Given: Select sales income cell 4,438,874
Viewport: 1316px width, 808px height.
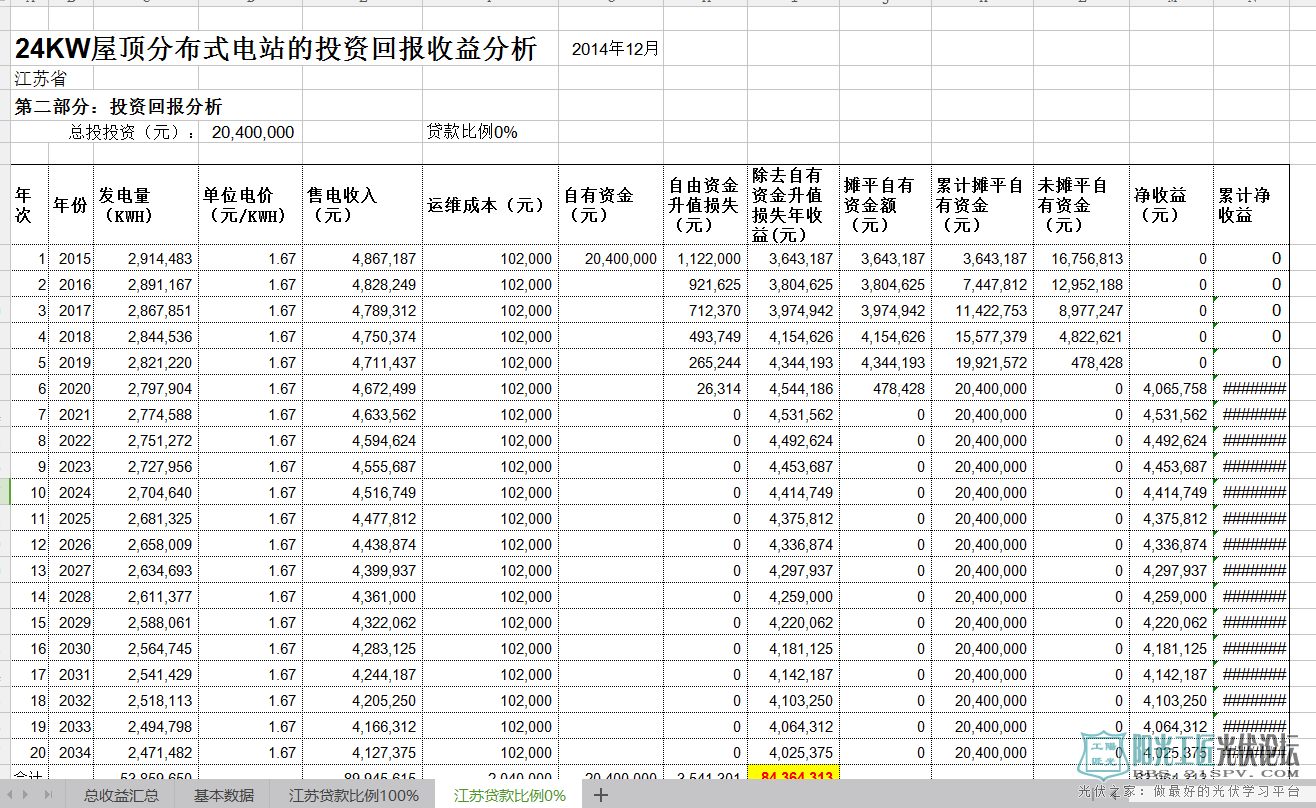Looking at the screenshot, I should 362,544.
